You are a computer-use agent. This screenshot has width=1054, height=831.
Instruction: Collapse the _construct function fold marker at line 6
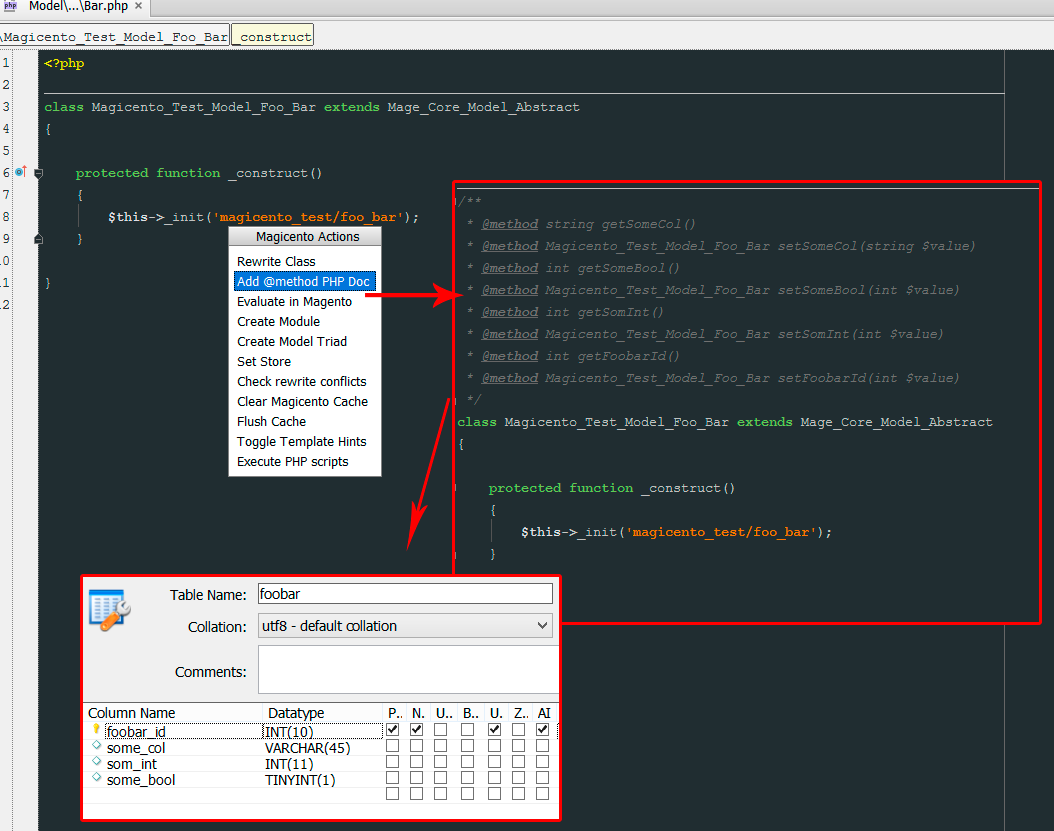[38, 173]
